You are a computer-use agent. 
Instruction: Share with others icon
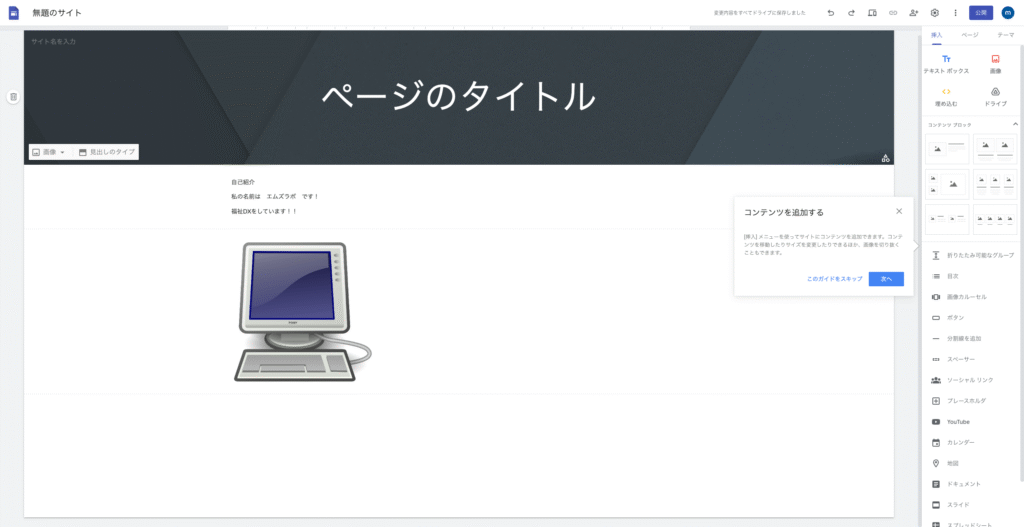click(914, 12)
